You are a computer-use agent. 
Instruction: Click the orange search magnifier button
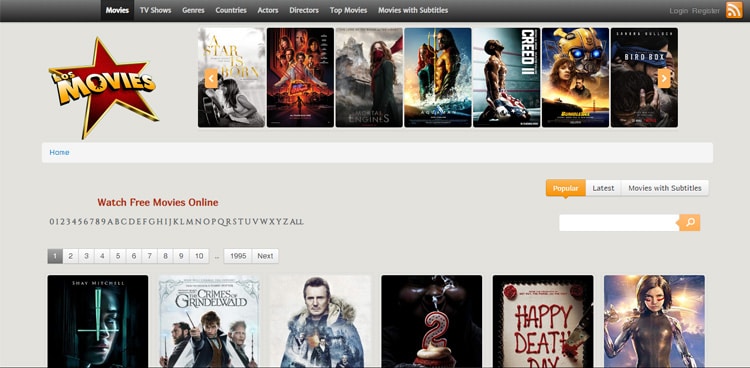(690, 223)
